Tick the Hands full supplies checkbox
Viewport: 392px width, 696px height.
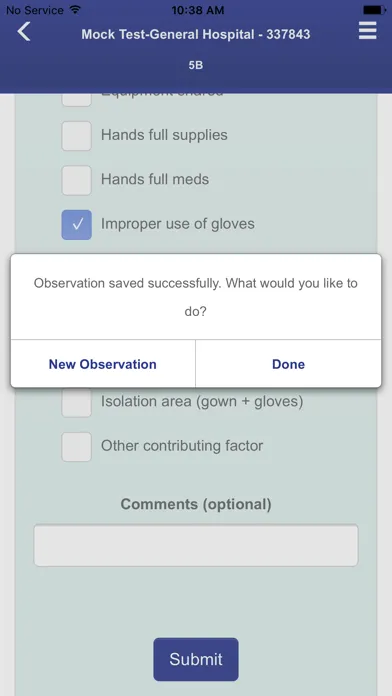tap(76, 135)
